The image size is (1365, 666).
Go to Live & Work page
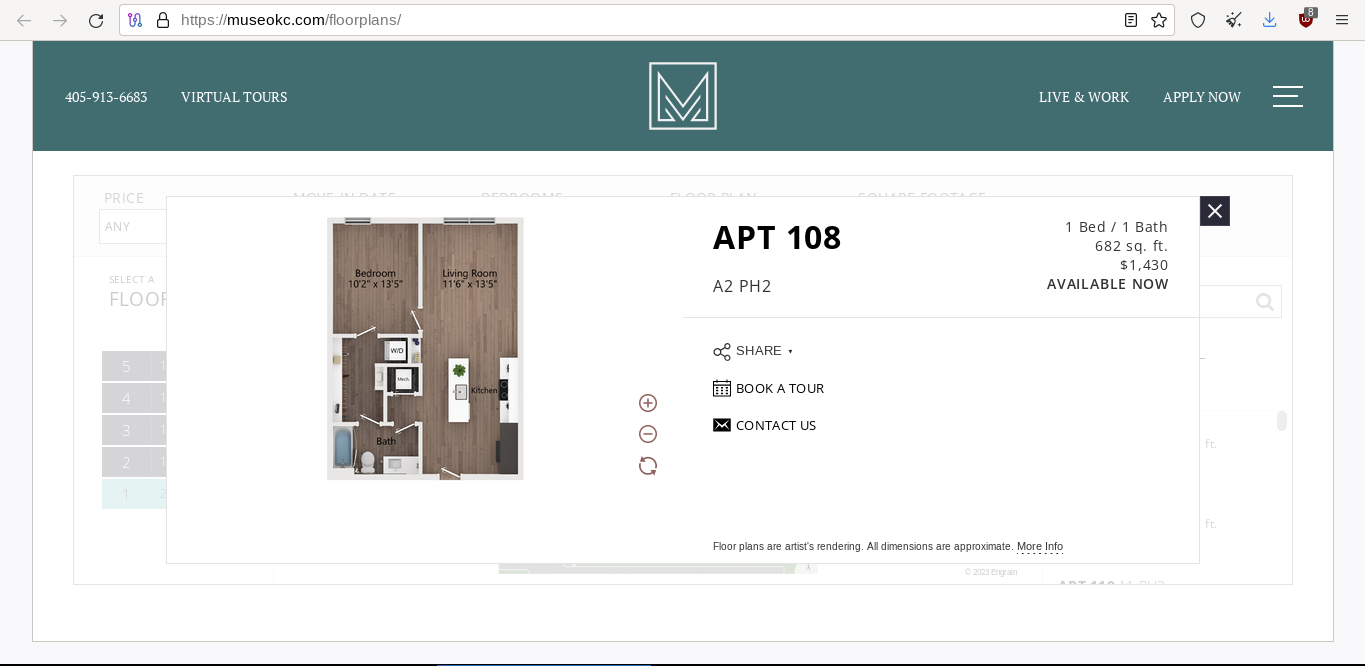tap(1084, 97)
